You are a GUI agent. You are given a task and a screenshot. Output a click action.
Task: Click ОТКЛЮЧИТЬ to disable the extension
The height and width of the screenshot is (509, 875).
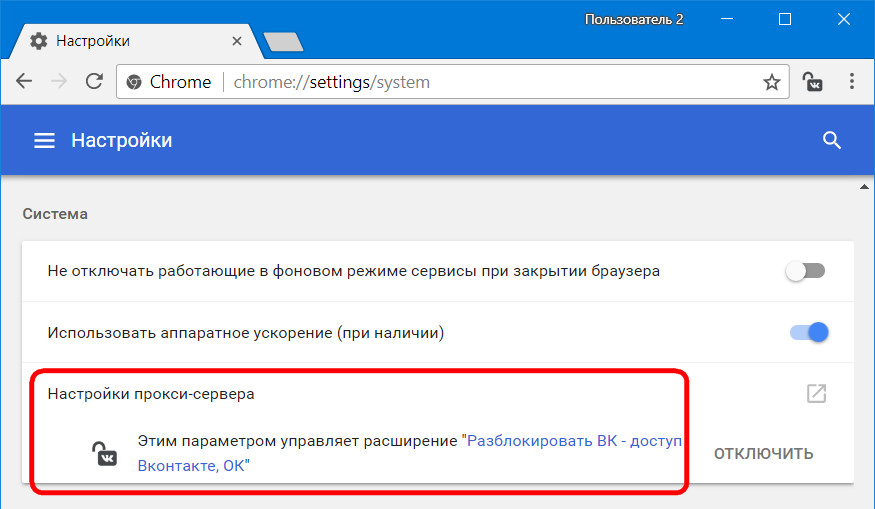763,453
